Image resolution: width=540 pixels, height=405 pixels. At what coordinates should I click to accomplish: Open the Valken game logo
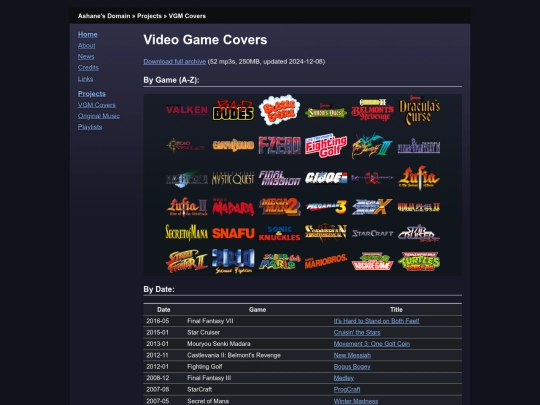tap(187, 110)
